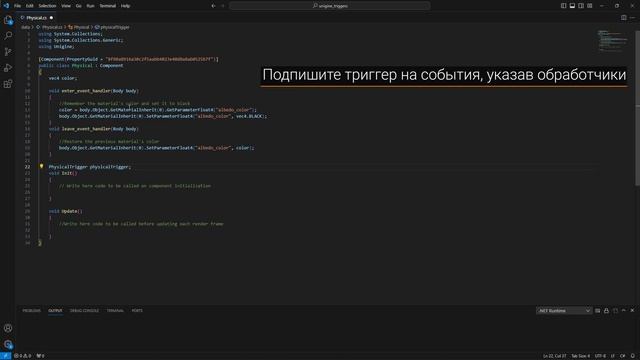Viewport: 640px width, 360px height.
Task: Click Ln 22, Col 37 cursor position
Action: (x=554, y=356)
